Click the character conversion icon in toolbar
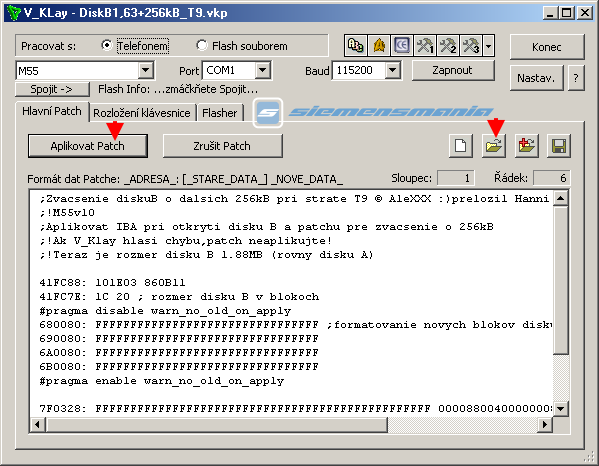Screen dimensions: 599x466 [x=356, y=46]
